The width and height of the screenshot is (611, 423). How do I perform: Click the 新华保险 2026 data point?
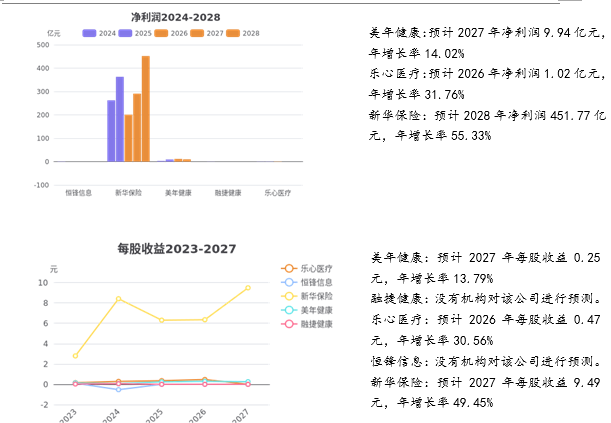tap(205, 319)
